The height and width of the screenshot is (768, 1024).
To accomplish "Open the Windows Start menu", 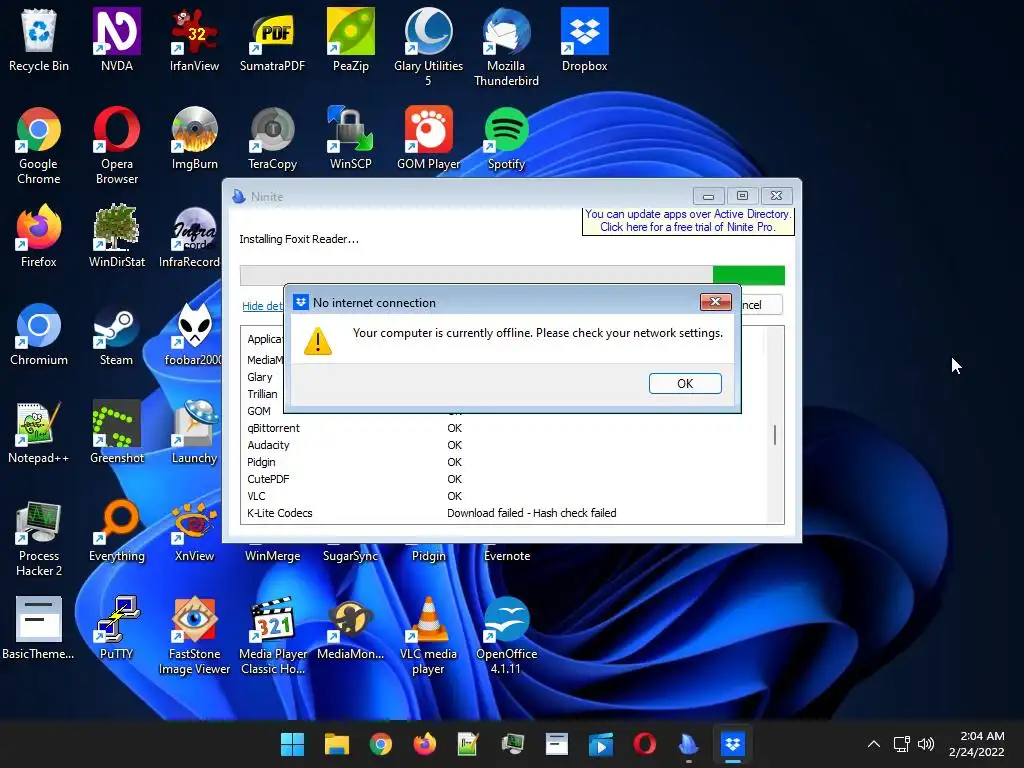I will coord(293,744).
